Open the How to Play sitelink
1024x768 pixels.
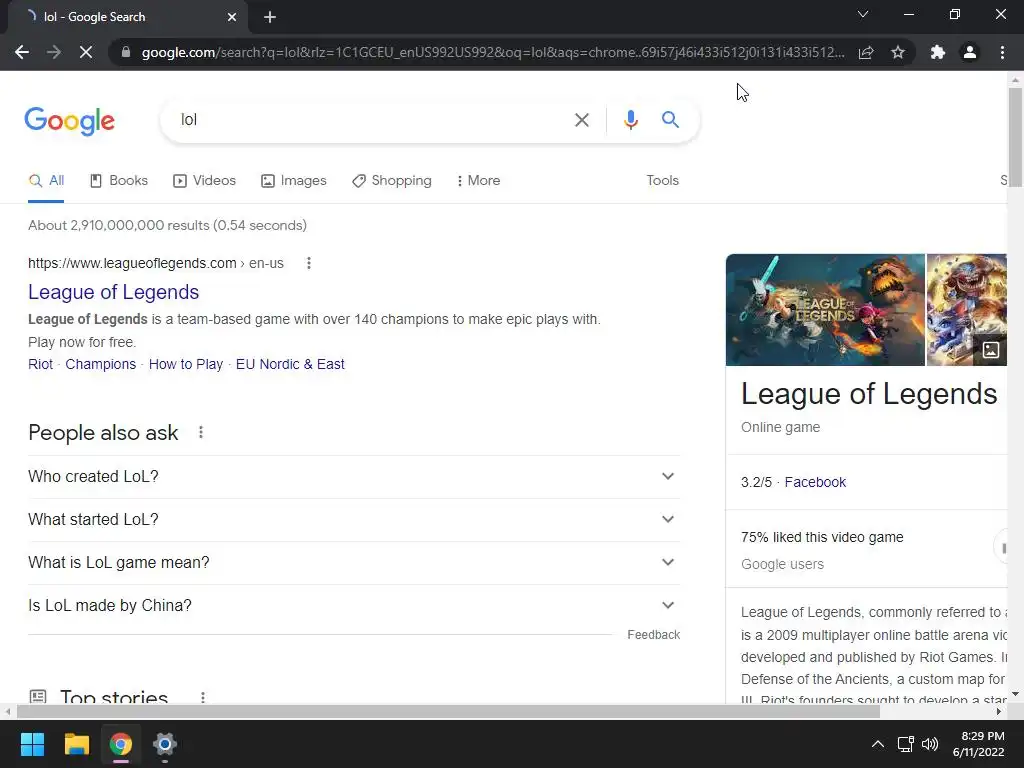(x=185, y=364)
